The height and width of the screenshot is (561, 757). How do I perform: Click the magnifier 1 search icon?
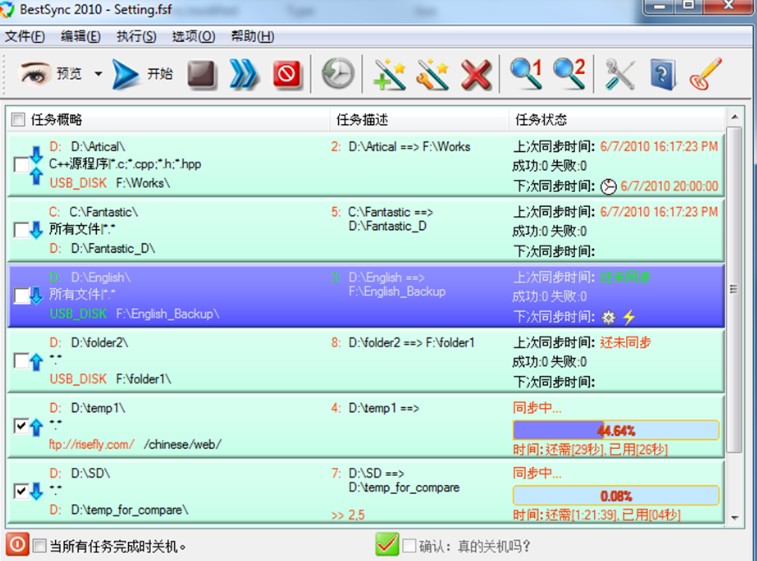click(526, 74)
